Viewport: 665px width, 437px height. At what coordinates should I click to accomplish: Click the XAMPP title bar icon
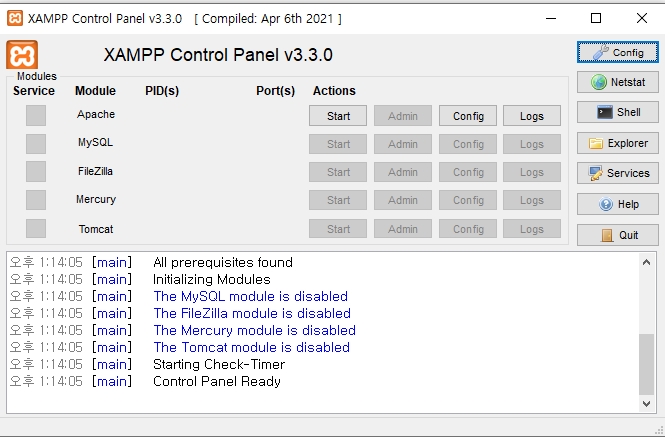coord(15,18)
